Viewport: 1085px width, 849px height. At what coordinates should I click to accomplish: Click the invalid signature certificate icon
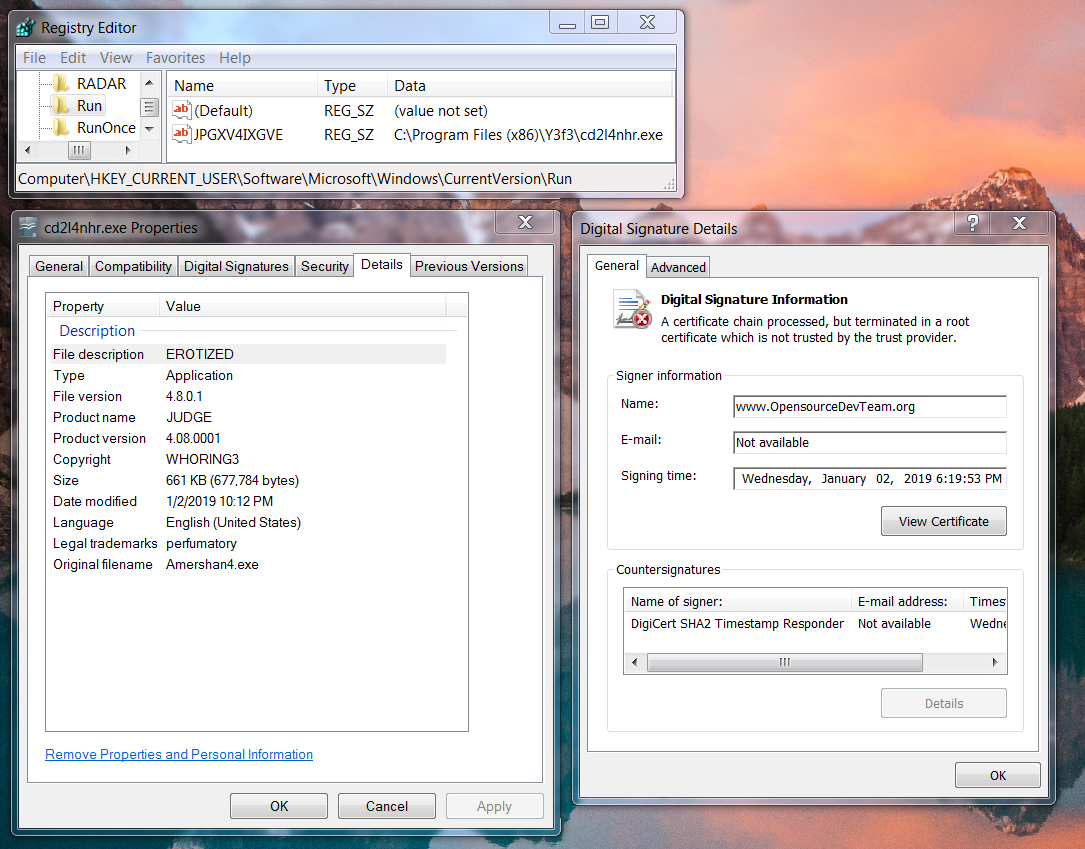click(x=632, y=309)
